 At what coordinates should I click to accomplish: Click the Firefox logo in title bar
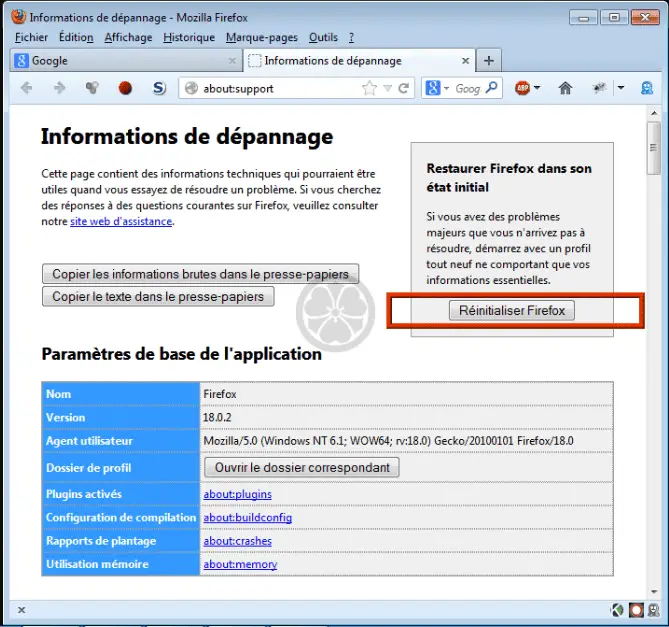coord(18,17)
